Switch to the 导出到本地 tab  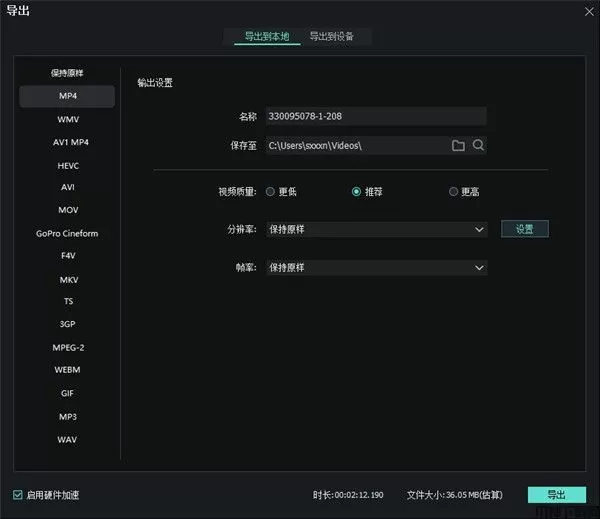coord(267,37)
